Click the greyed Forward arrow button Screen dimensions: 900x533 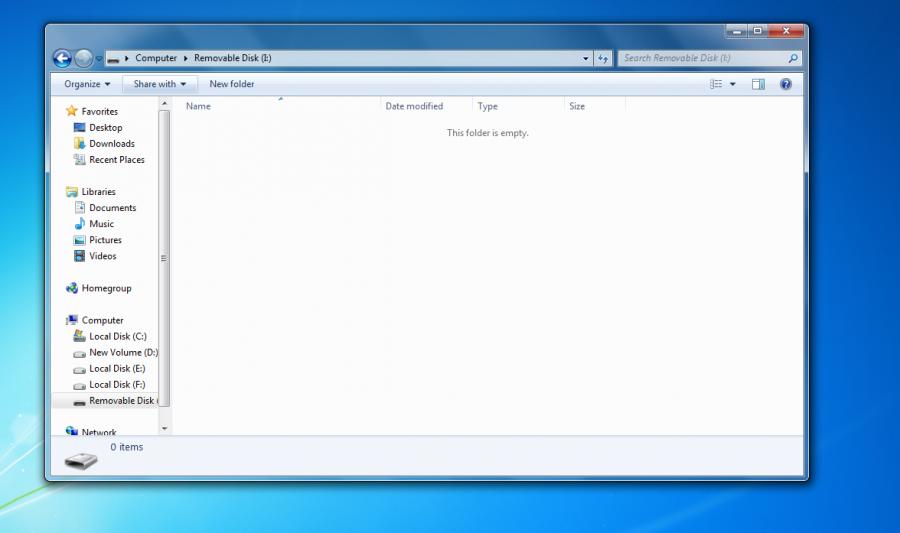[84, 58]
